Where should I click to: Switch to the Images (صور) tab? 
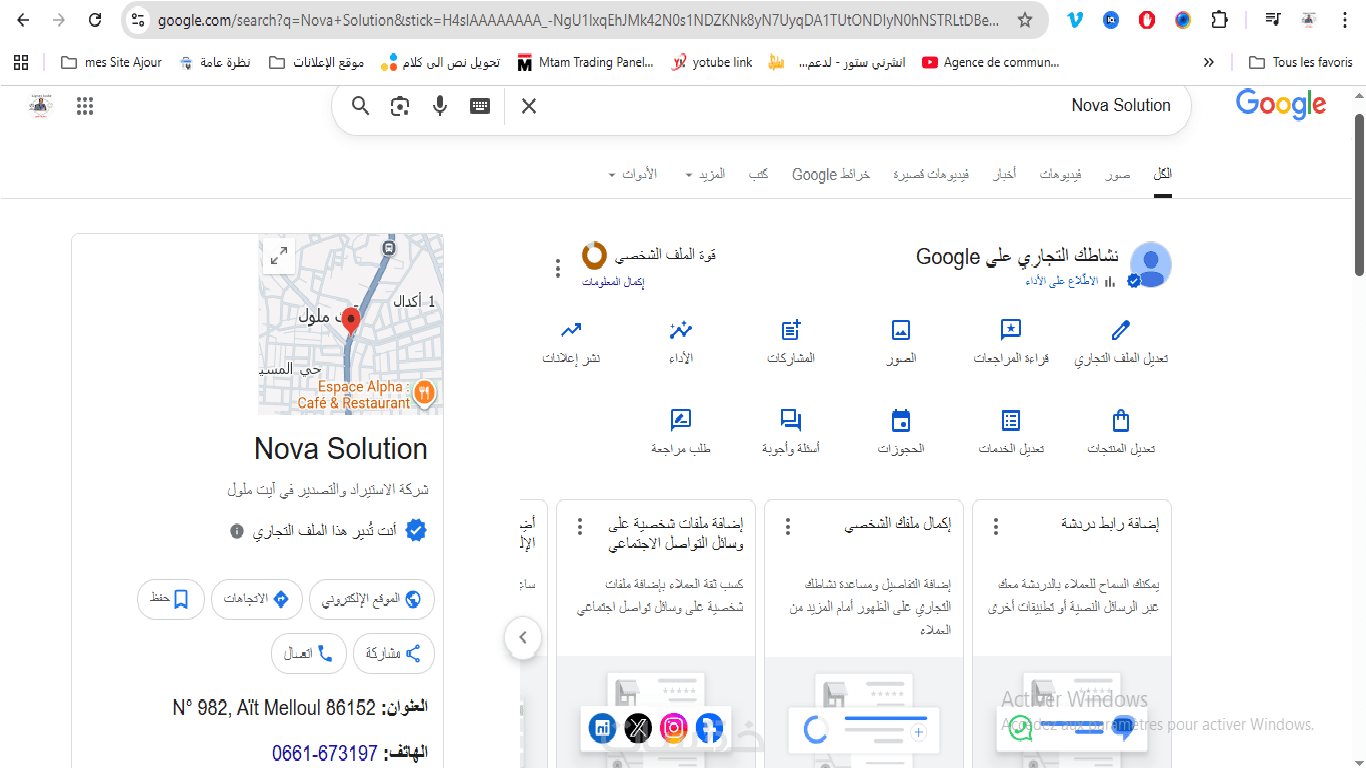(1118, 174)
